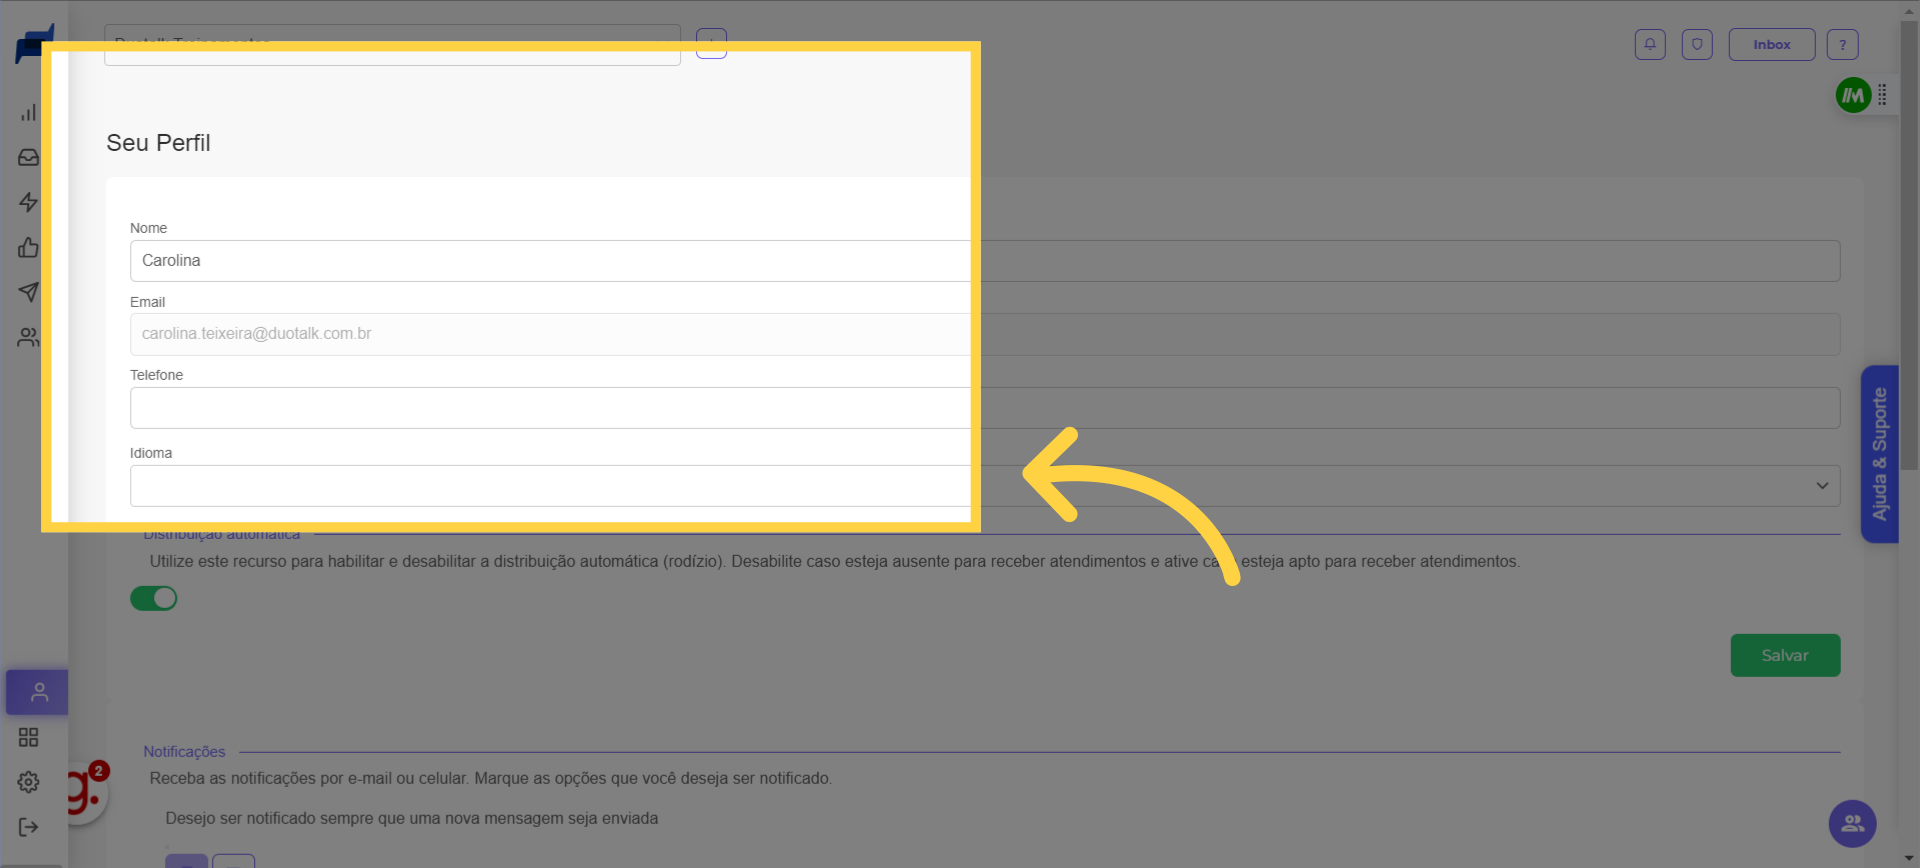This screenshot has height=868, width=1920.
Task: Select the profile user tab in sidebar
Action: pos(38,692)
